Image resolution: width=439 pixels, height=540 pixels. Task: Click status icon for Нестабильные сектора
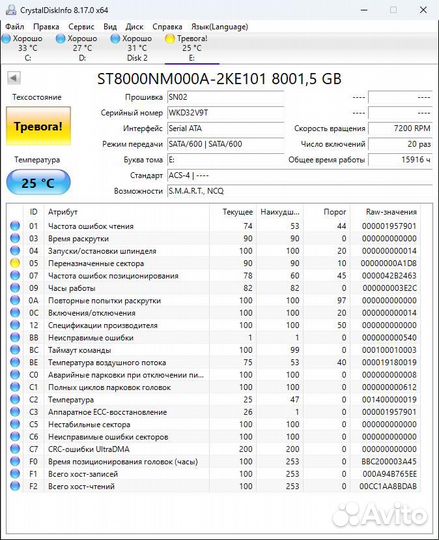(15, 424)
